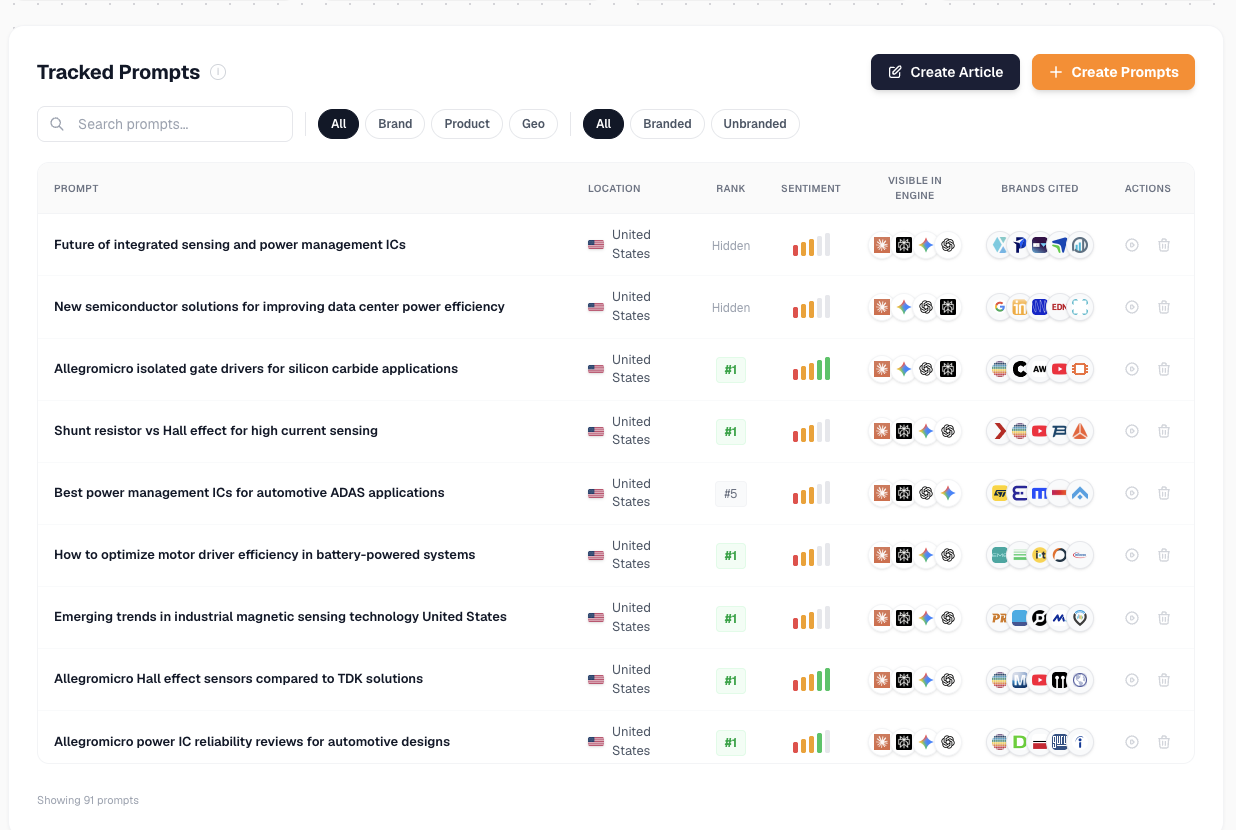The width and height of the screenshot is (1236, 830).
Task: Delete the last prompt with the trash icon
Action: [x=1164, y=742]
